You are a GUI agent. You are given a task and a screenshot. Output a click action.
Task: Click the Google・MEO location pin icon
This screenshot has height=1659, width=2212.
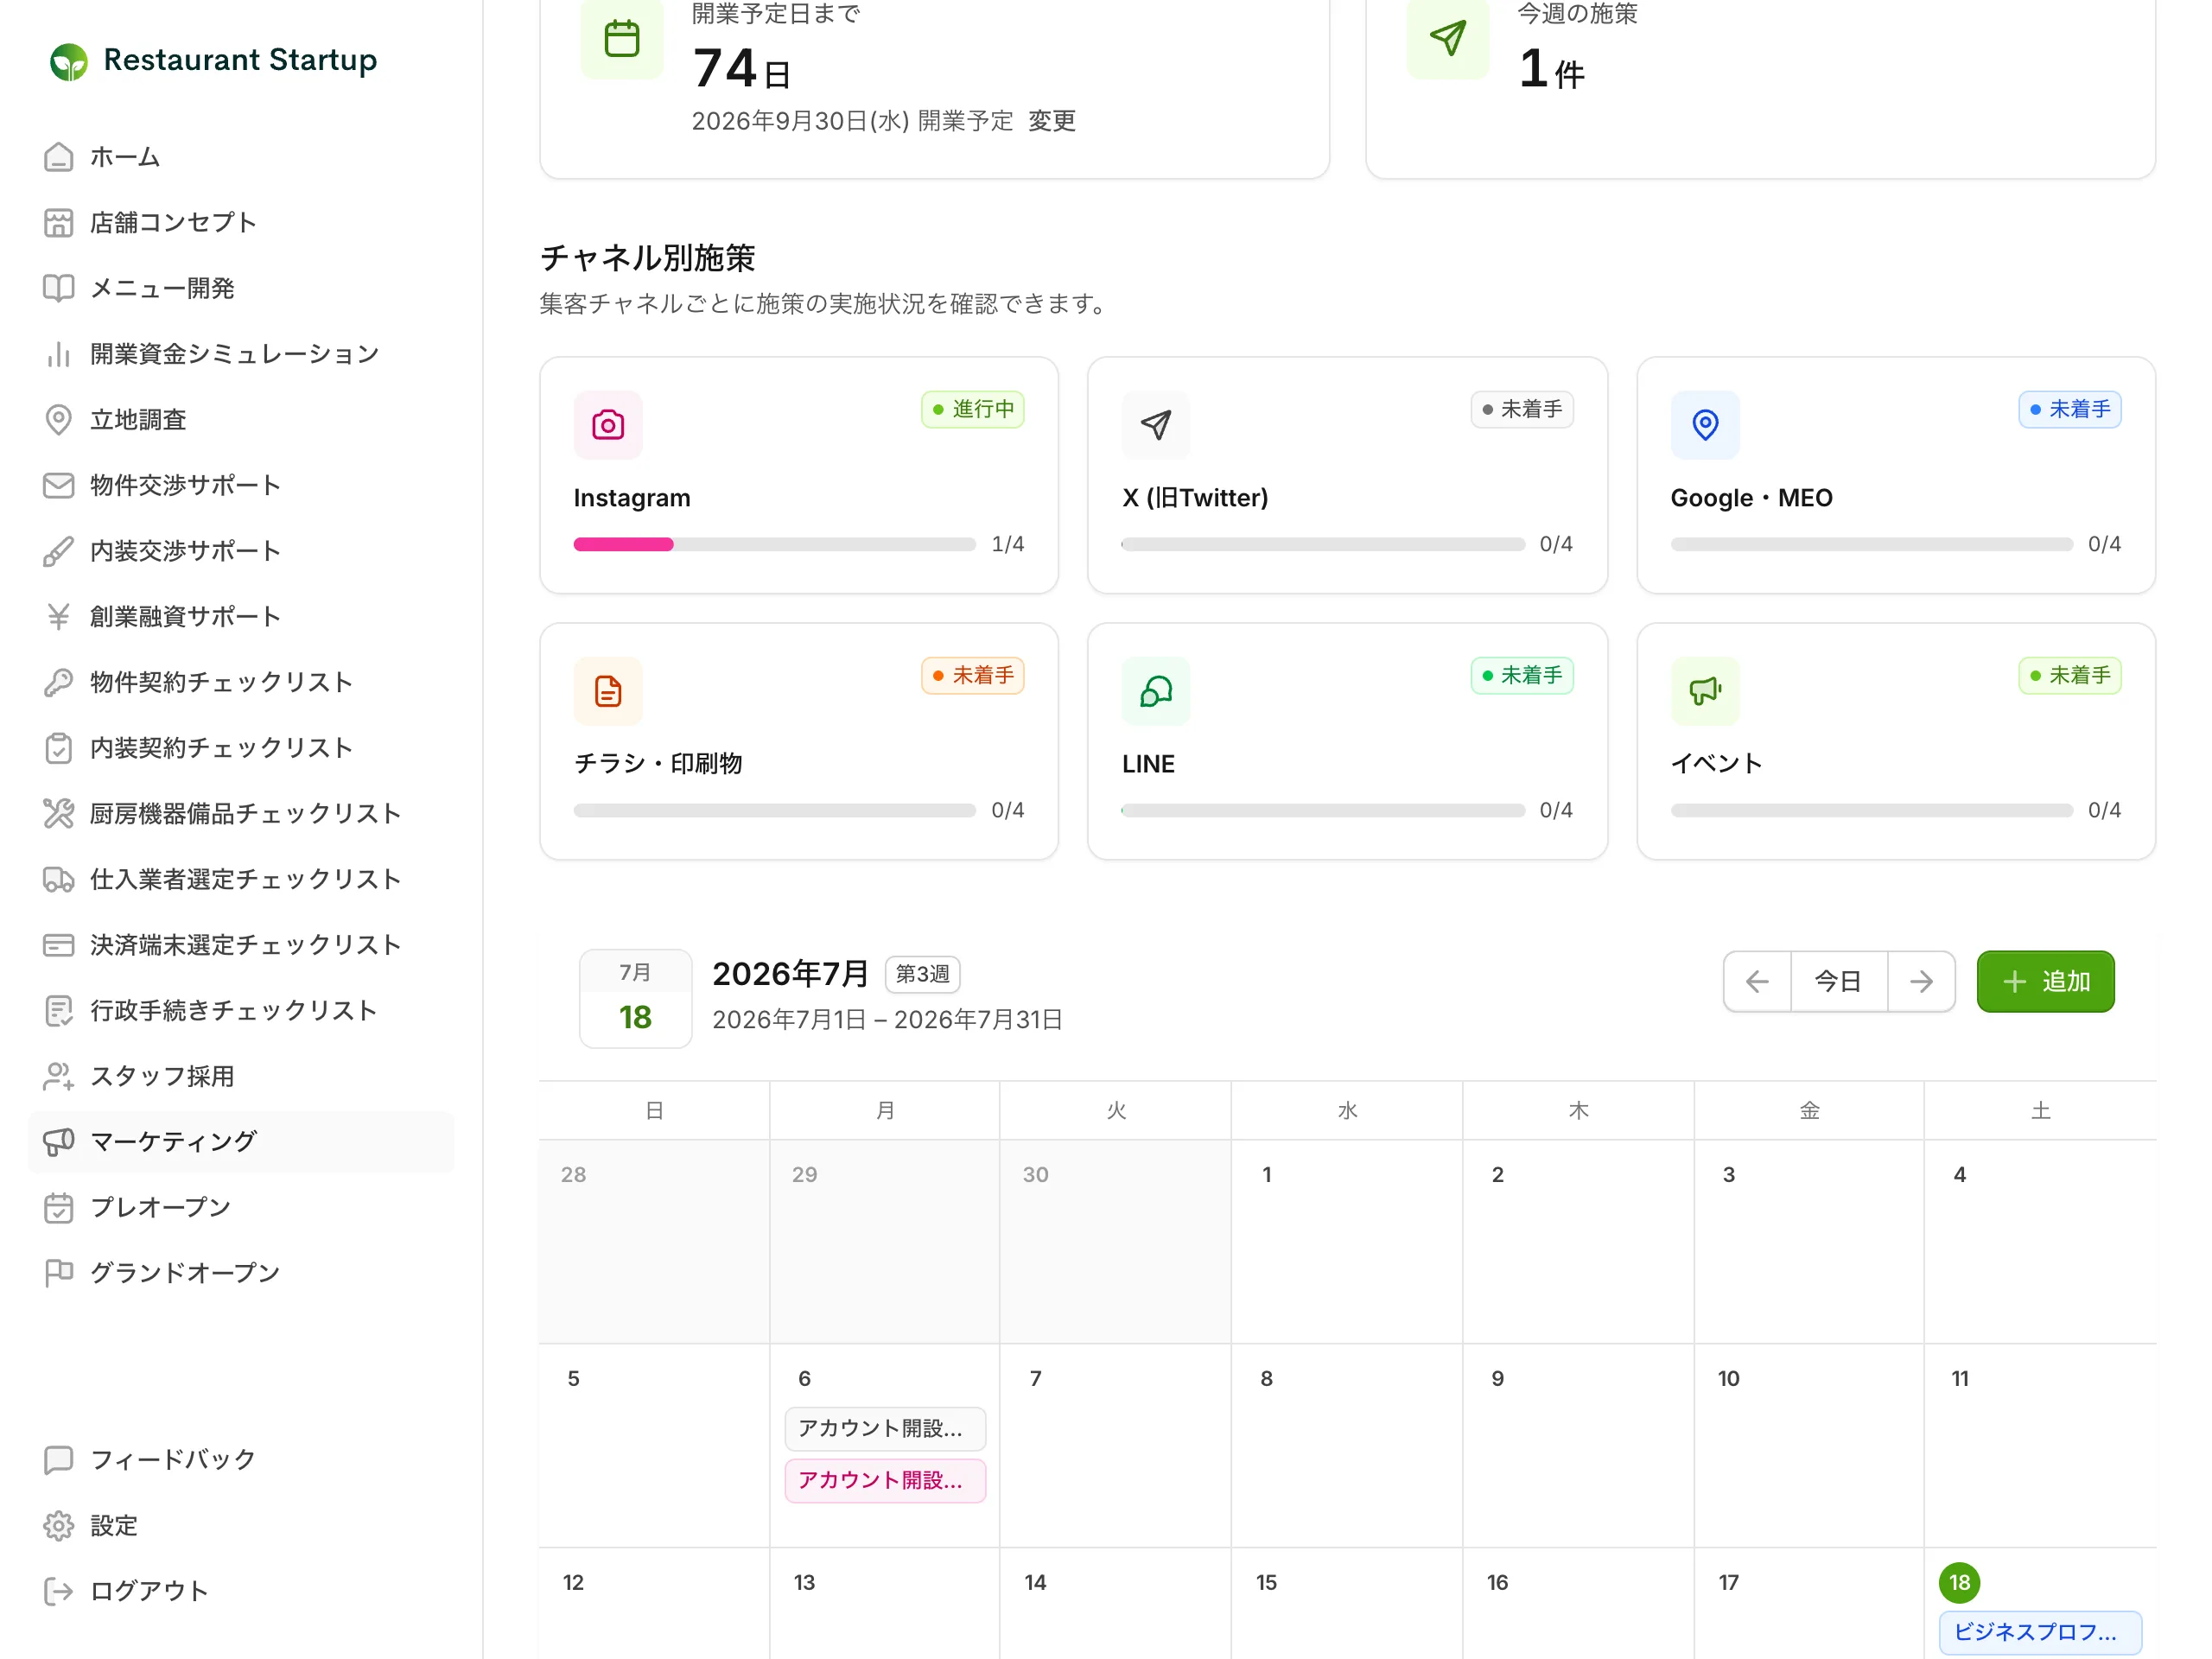click(1705, 425)
